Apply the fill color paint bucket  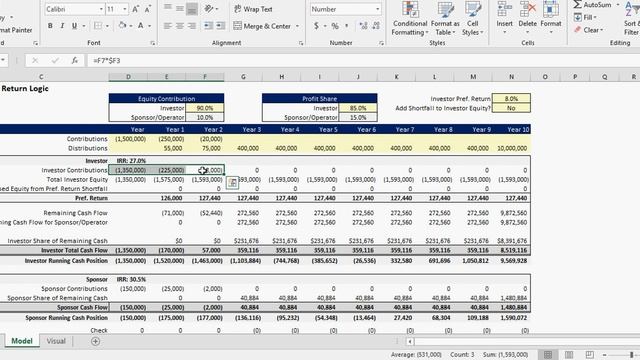(x=122, y=26)
